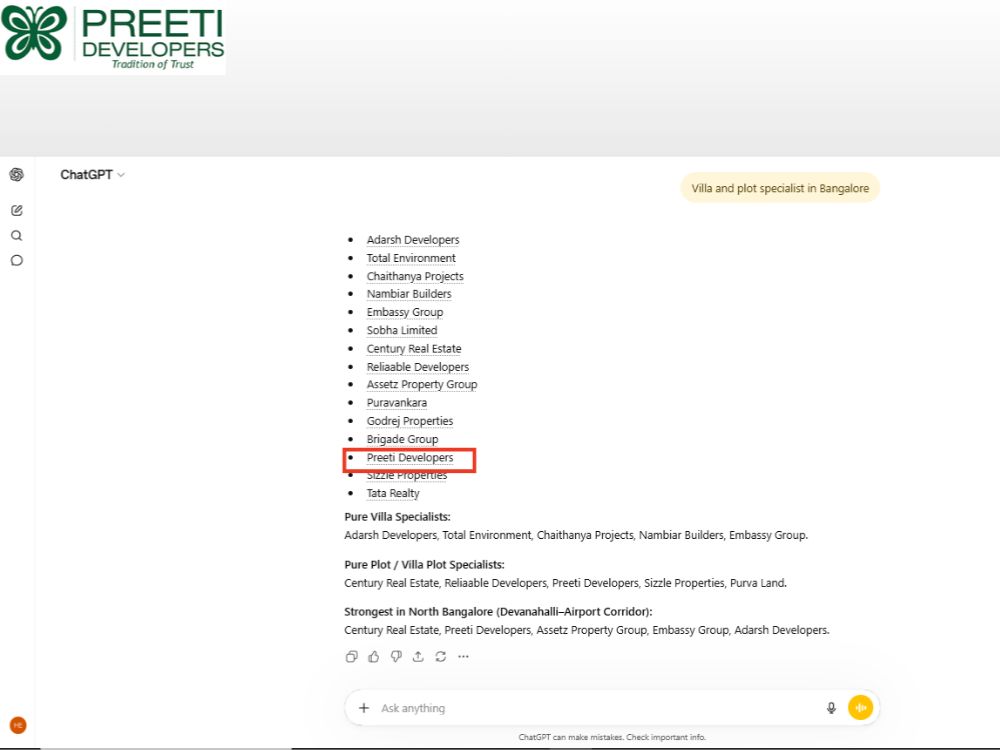The height and width of the screenshot is (750, 1000).
Task: Open the Sizzle Properties link
Action: coord(406,476)
